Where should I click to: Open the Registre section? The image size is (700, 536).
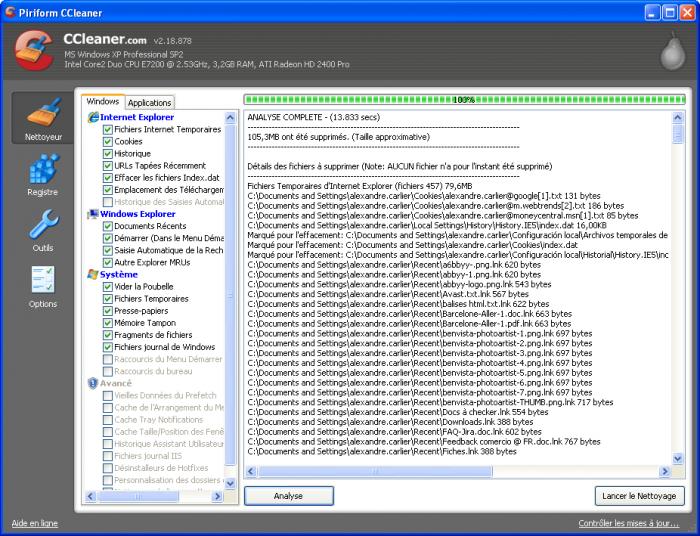point(43,175)
